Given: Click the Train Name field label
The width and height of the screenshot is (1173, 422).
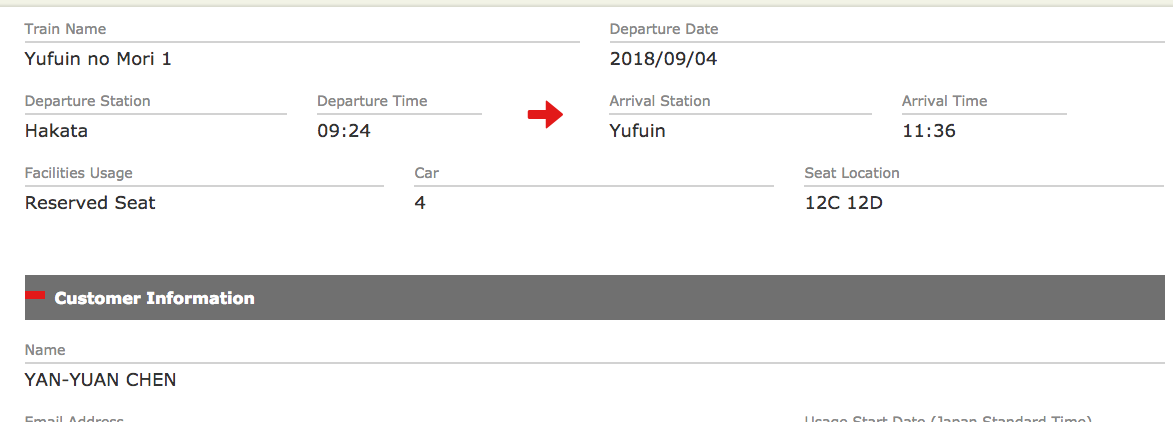Looking at the screenshot, I should pos(65,29).
